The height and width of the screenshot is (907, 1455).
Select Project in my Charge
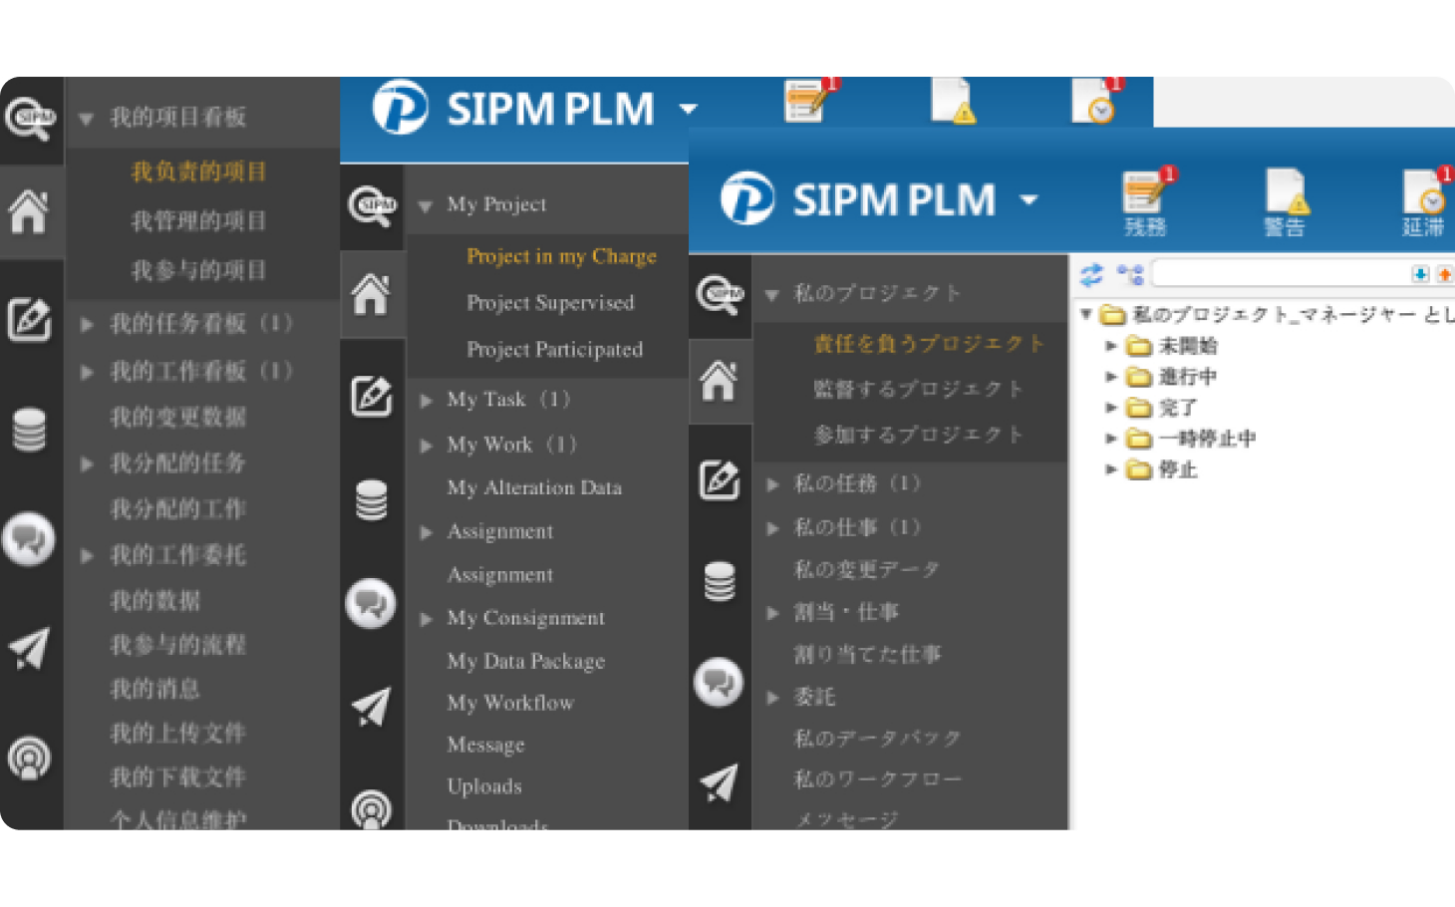(562, 256)
